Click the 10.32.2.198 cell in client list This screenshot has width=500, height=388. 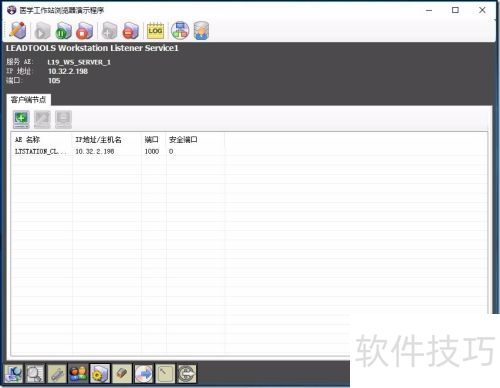95,151
